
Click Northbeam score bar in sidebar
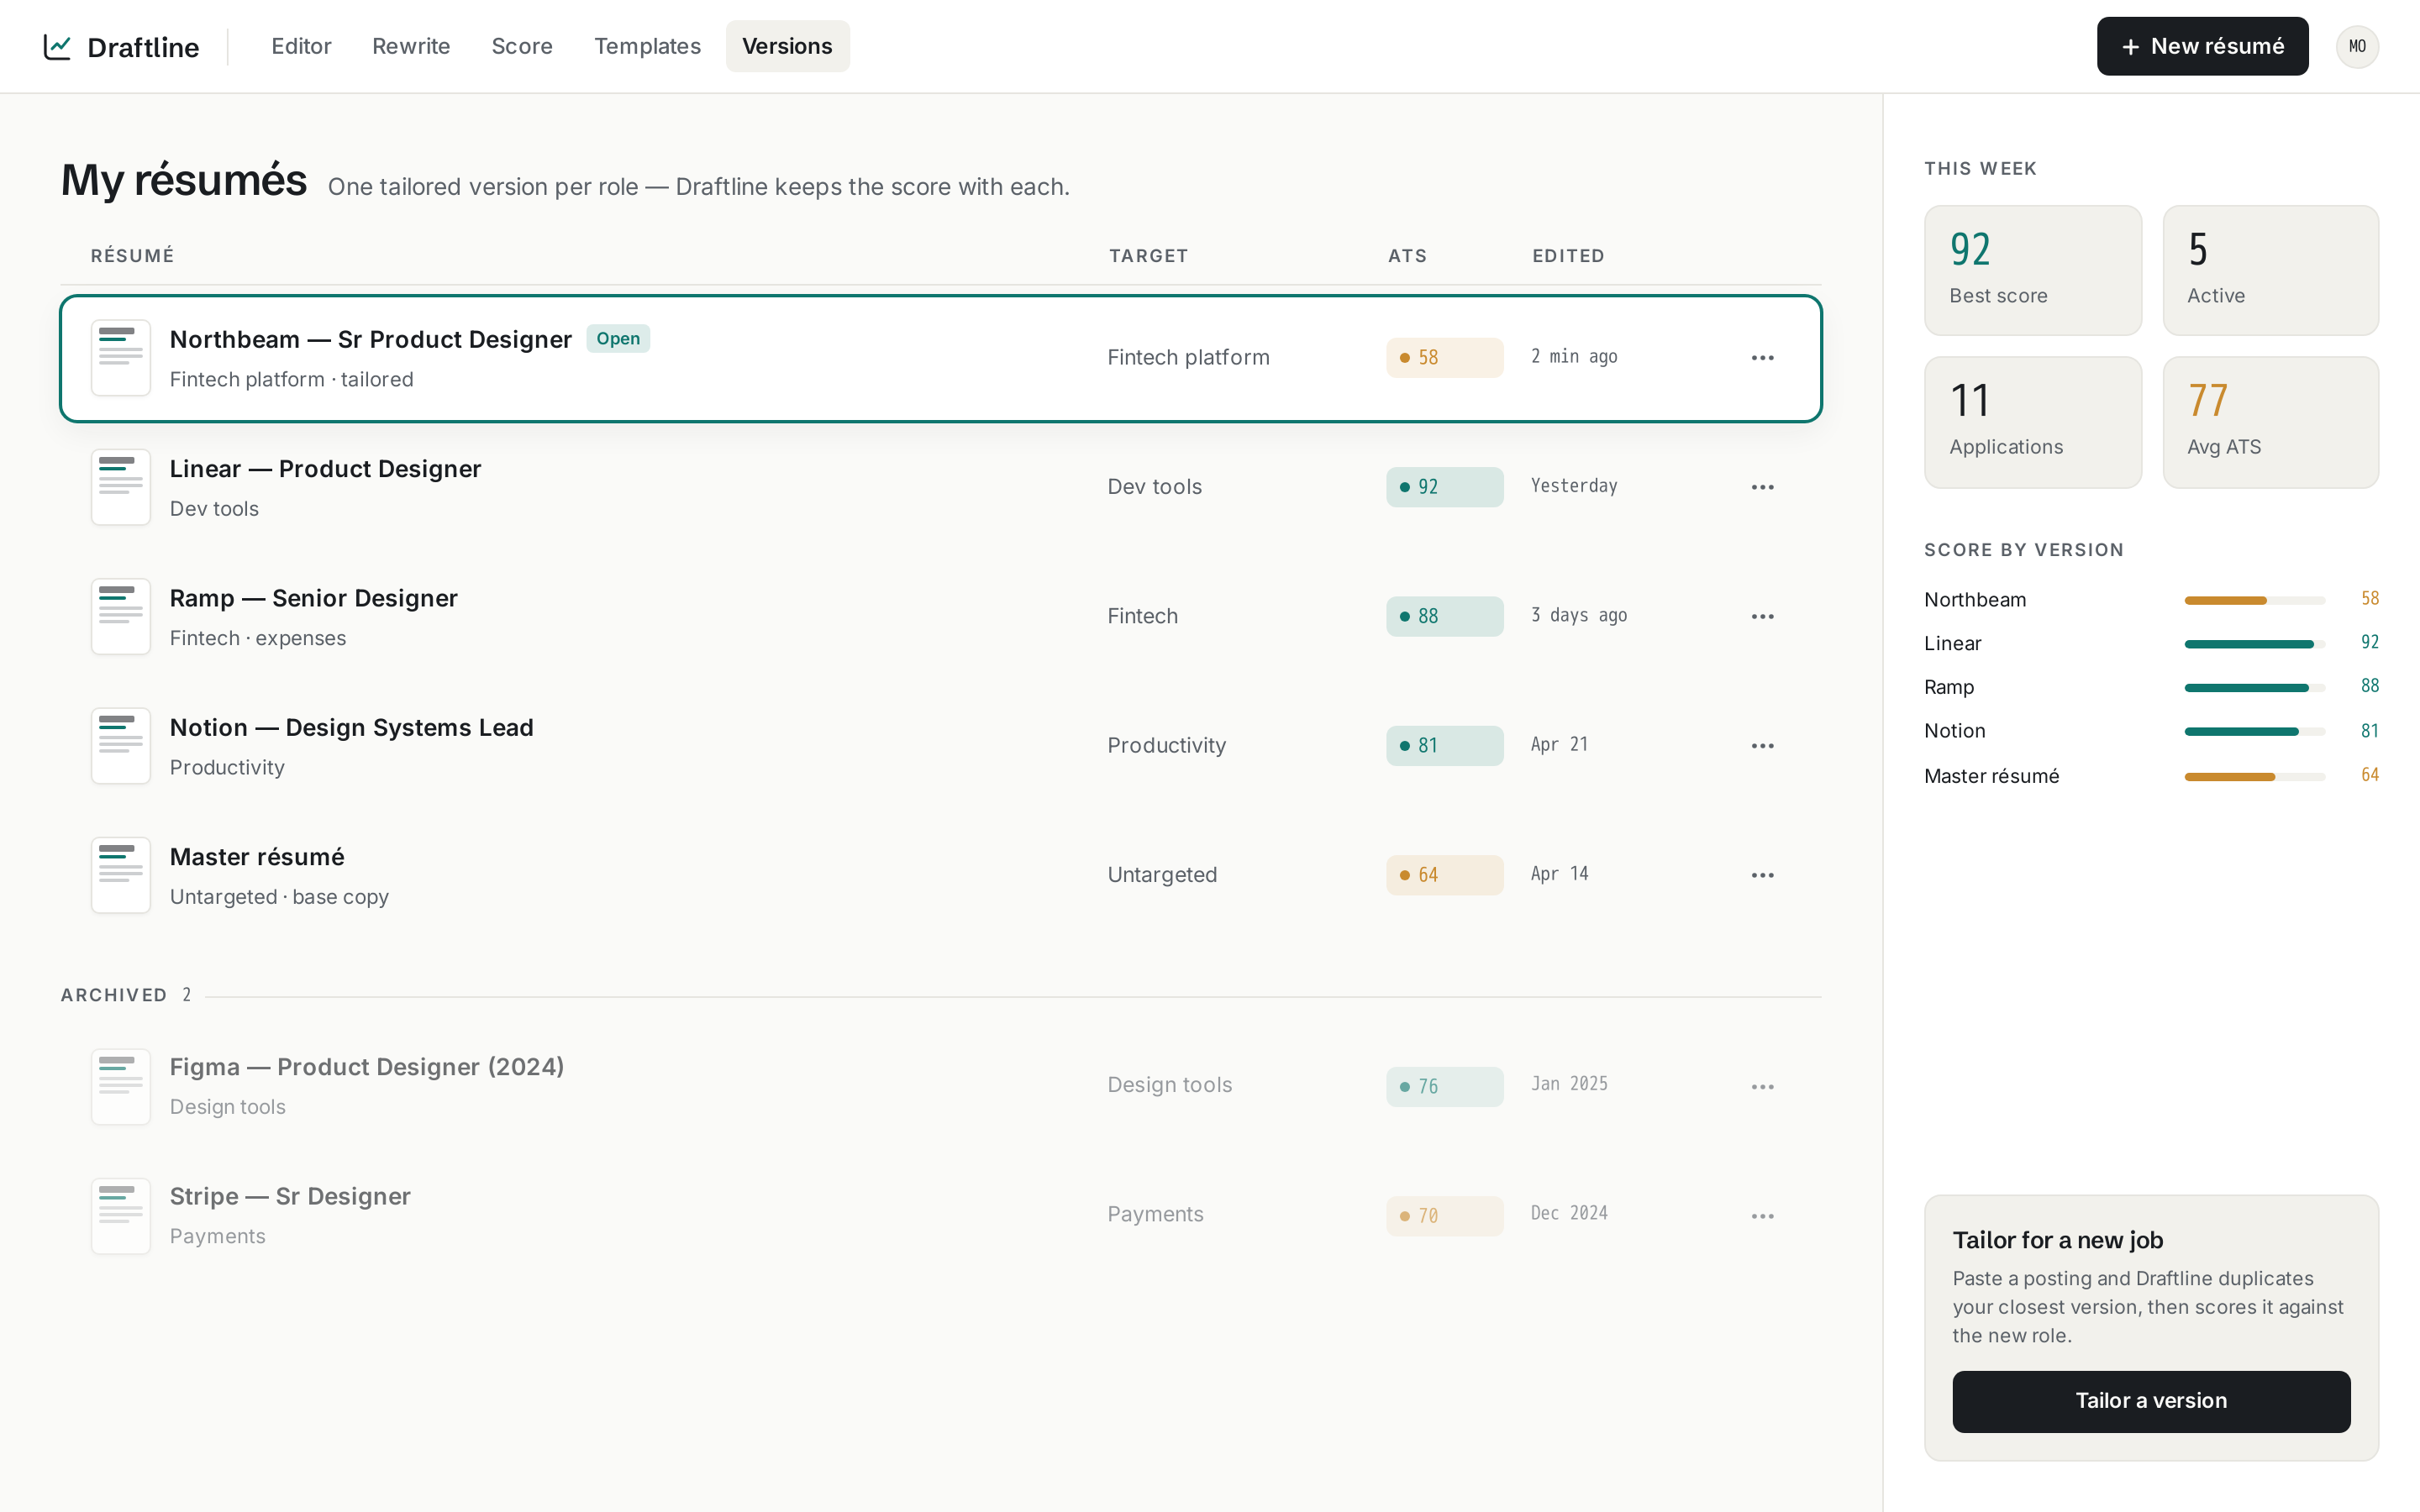point(2254,600)
